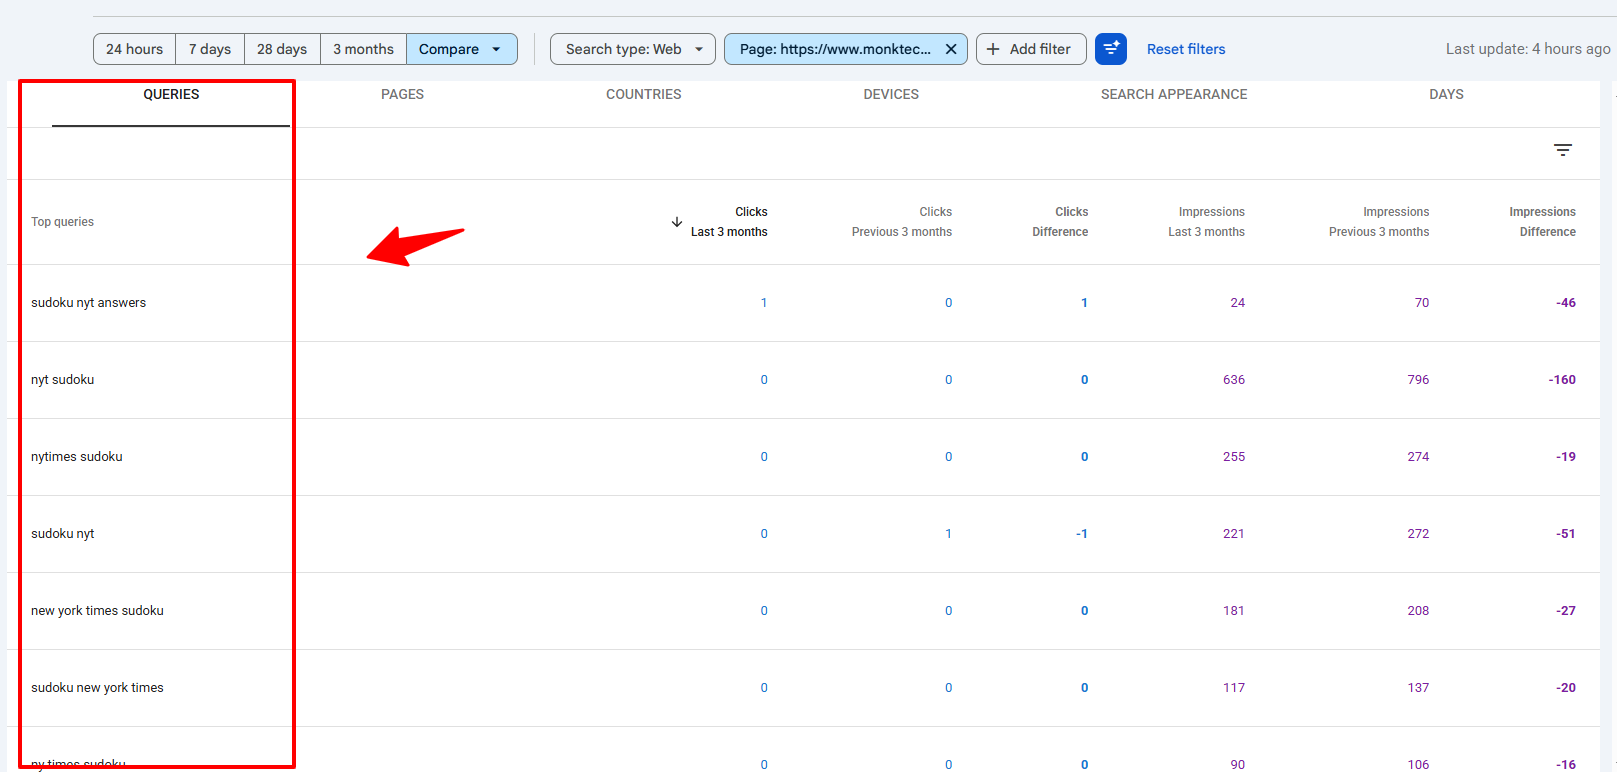Select the 'sudoku new york times' query
The height and width of the screenshot is (772, 1617).
97,688
